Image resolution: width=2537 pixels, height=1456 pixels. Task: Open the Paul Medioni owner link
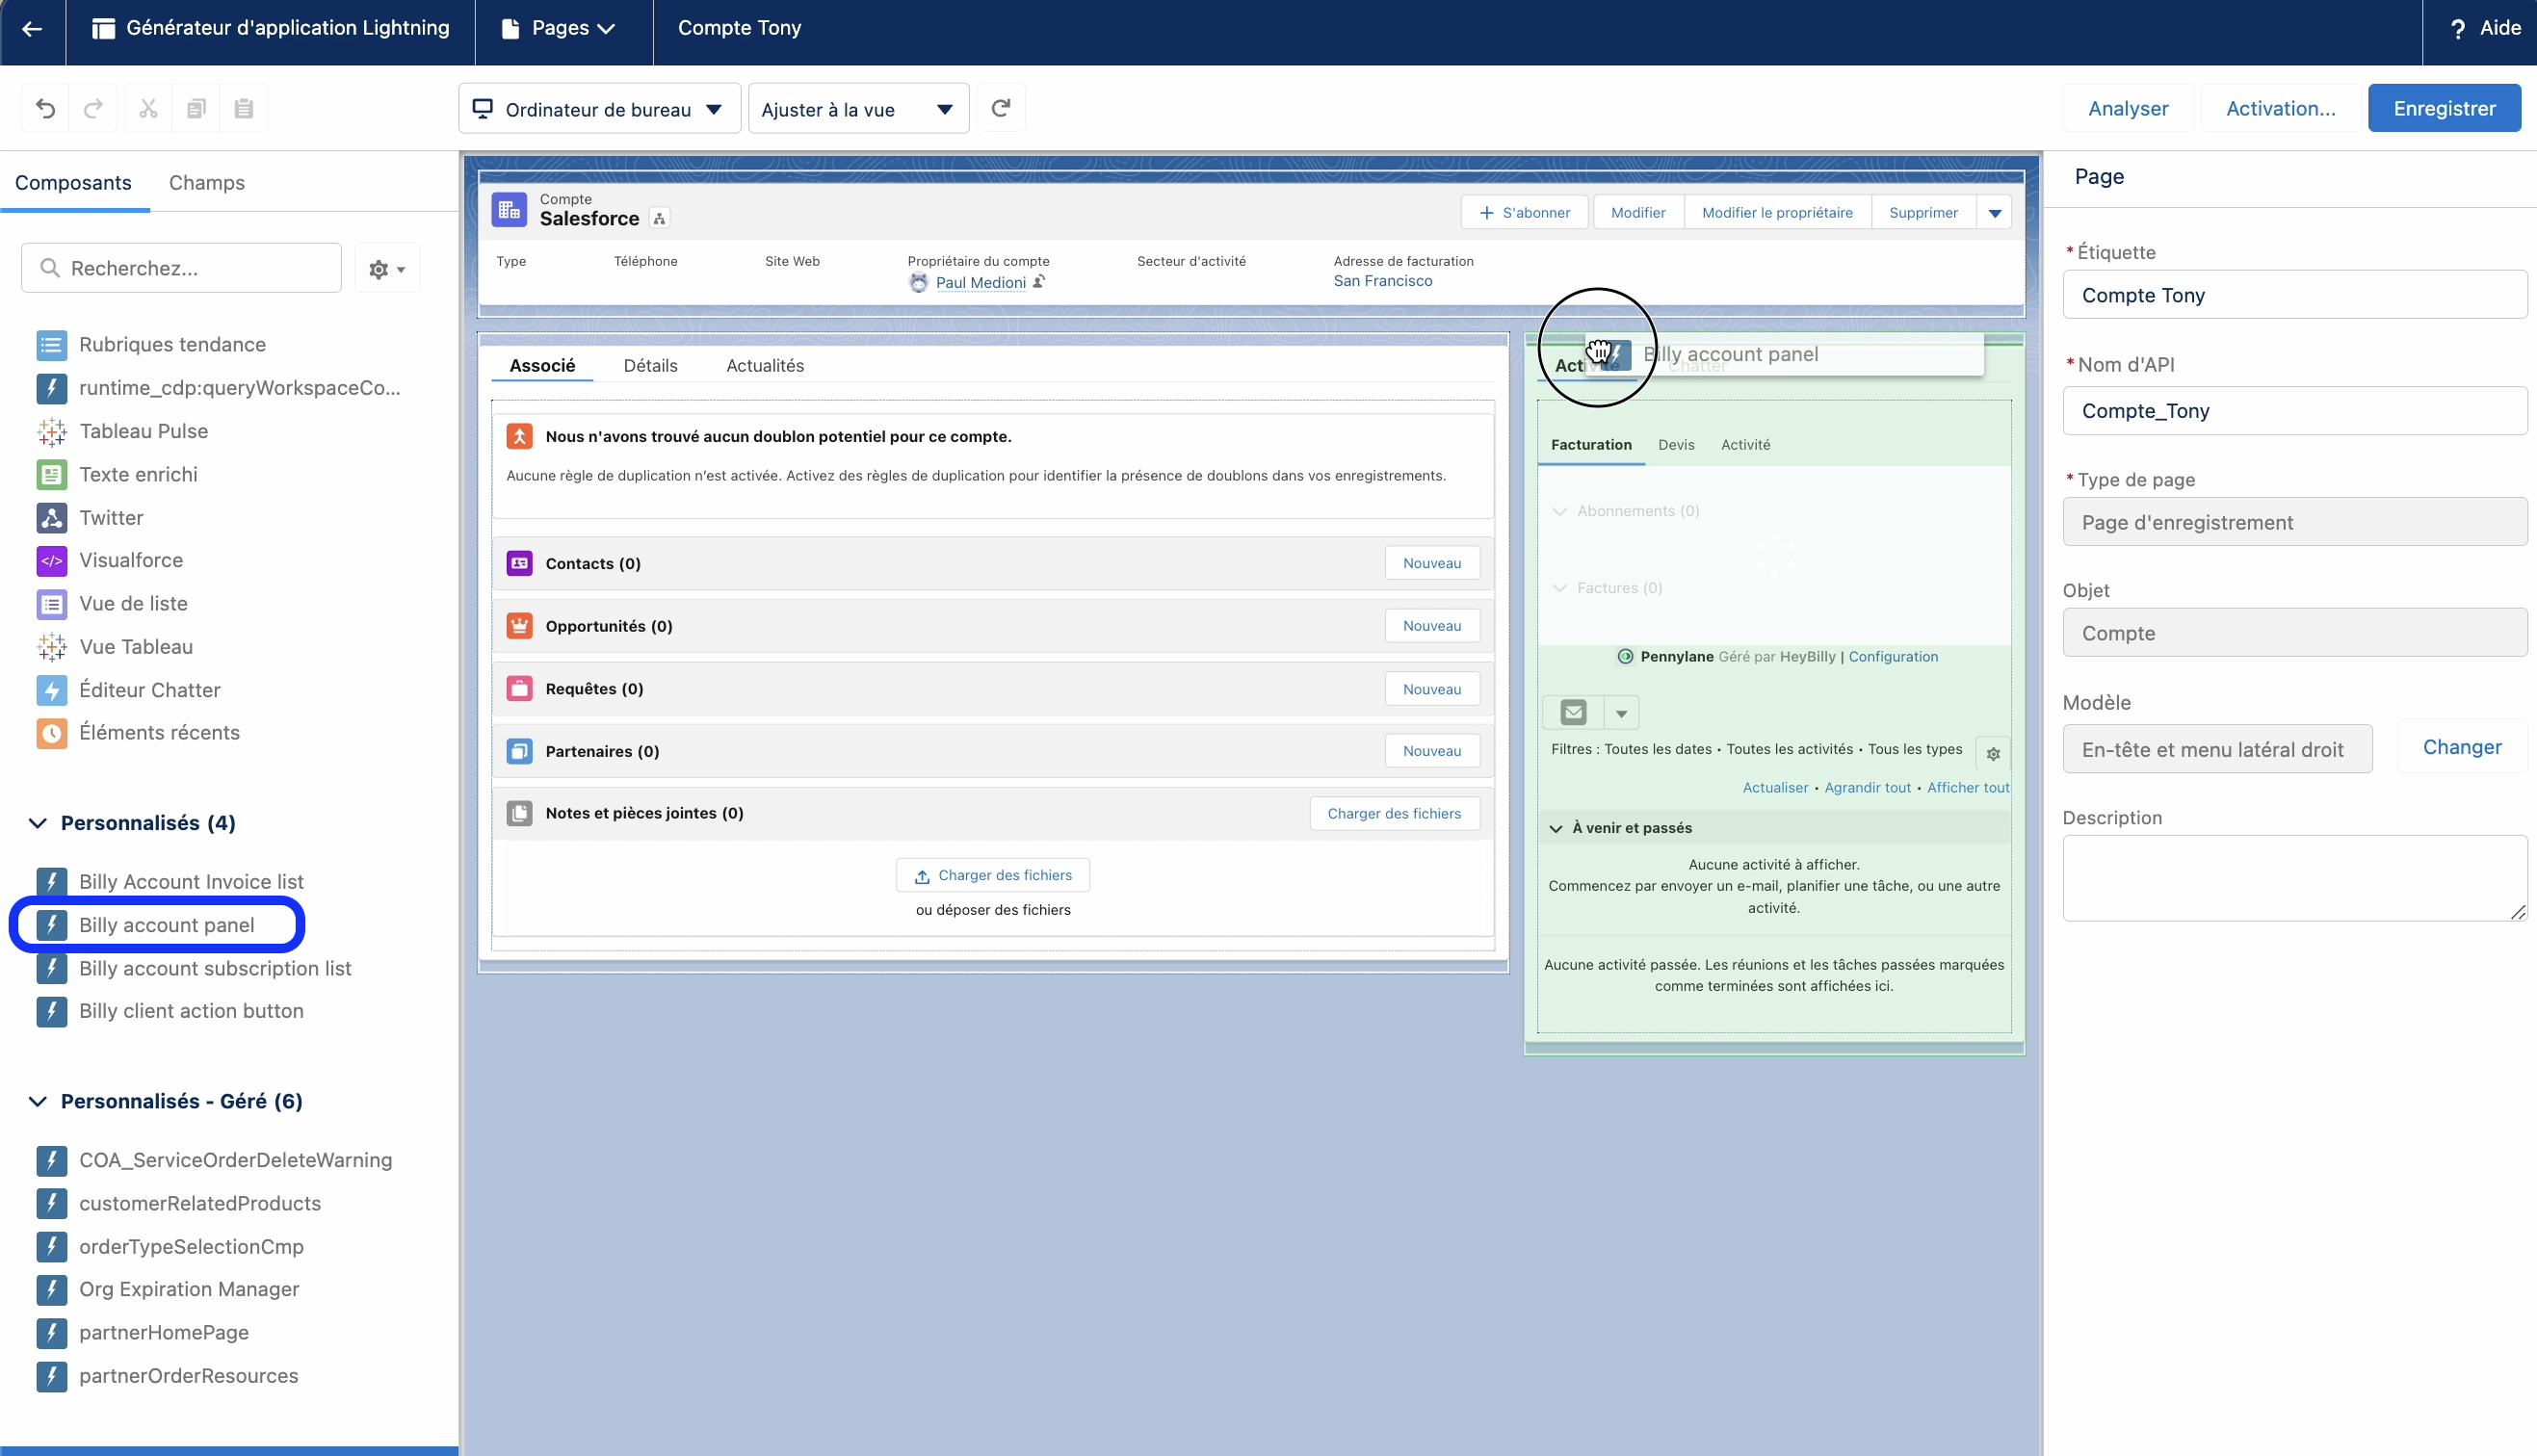point(980,283)
